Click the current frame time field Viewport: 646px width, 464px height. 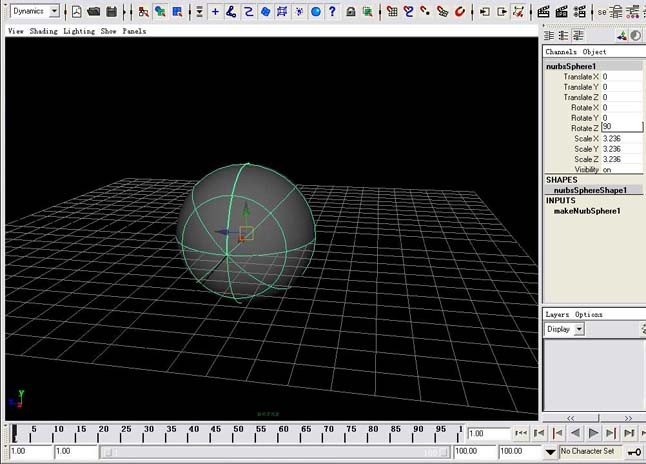pyautogui.click(x=489, y=434)
